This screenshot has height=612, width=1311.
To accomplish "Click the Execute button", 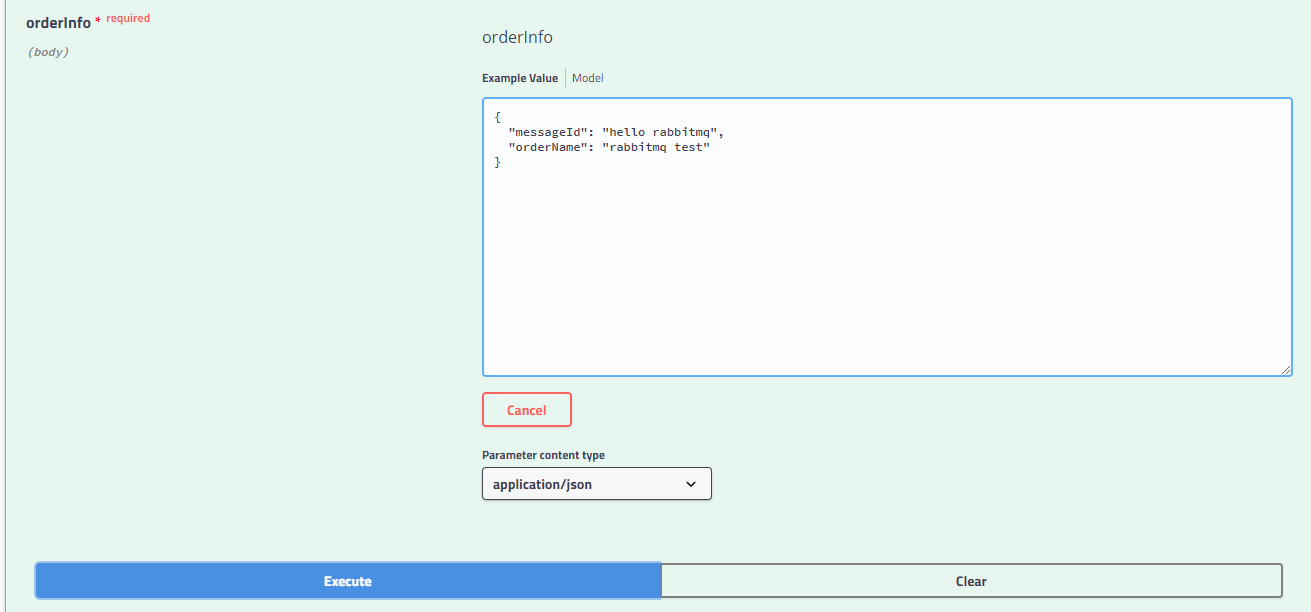I will pos(348,581).
